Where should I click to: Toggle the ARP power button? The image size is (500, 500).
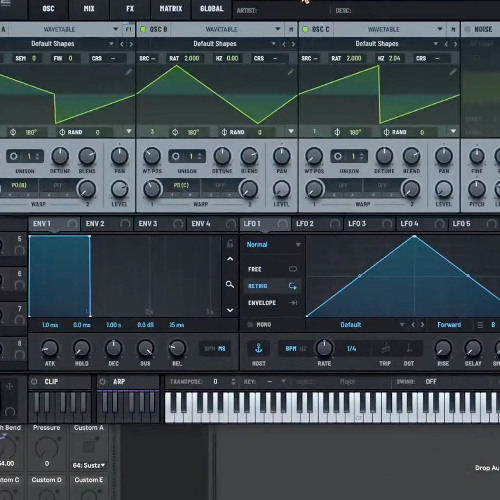point(103,382)
